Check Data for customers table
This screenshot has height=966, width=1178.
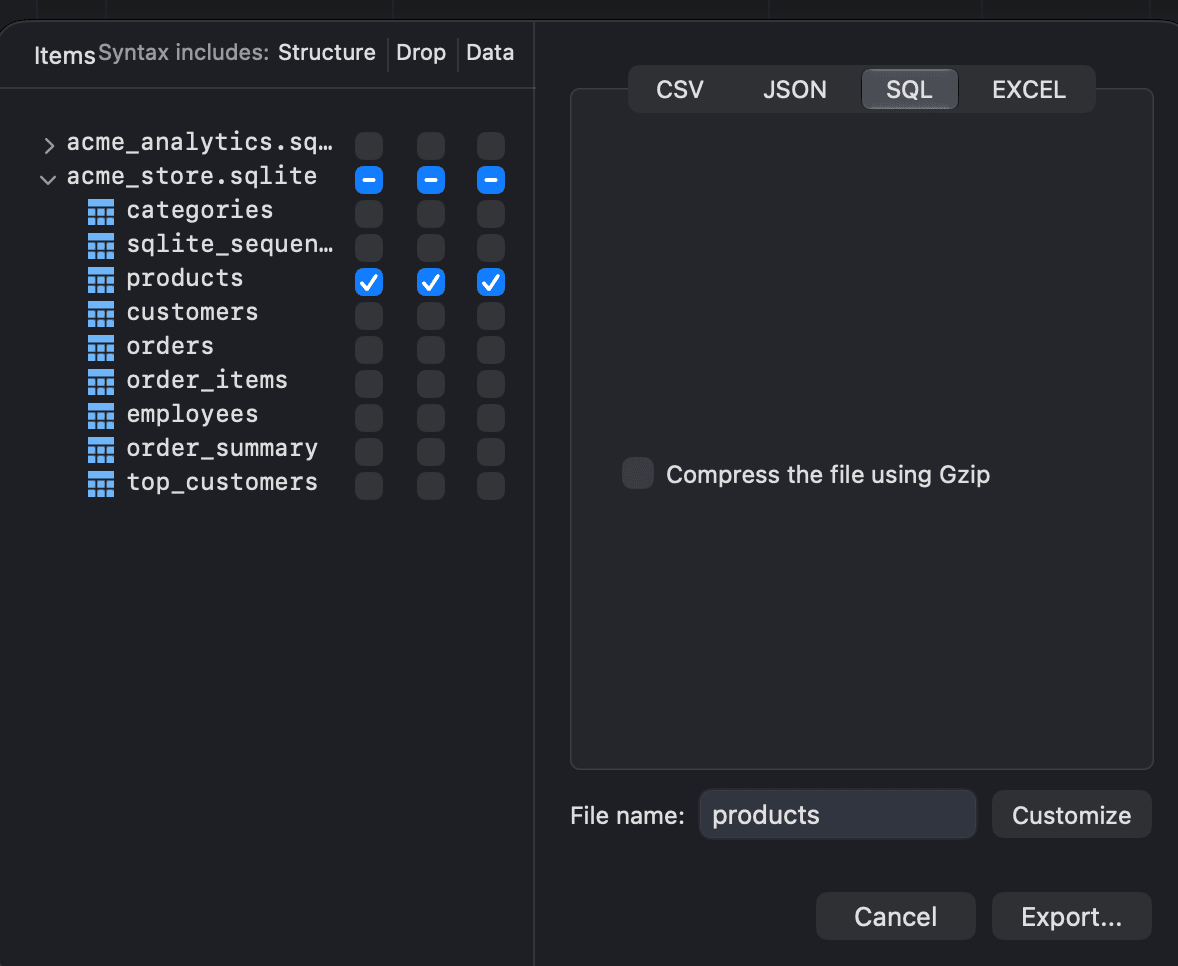tap(491, 316)
